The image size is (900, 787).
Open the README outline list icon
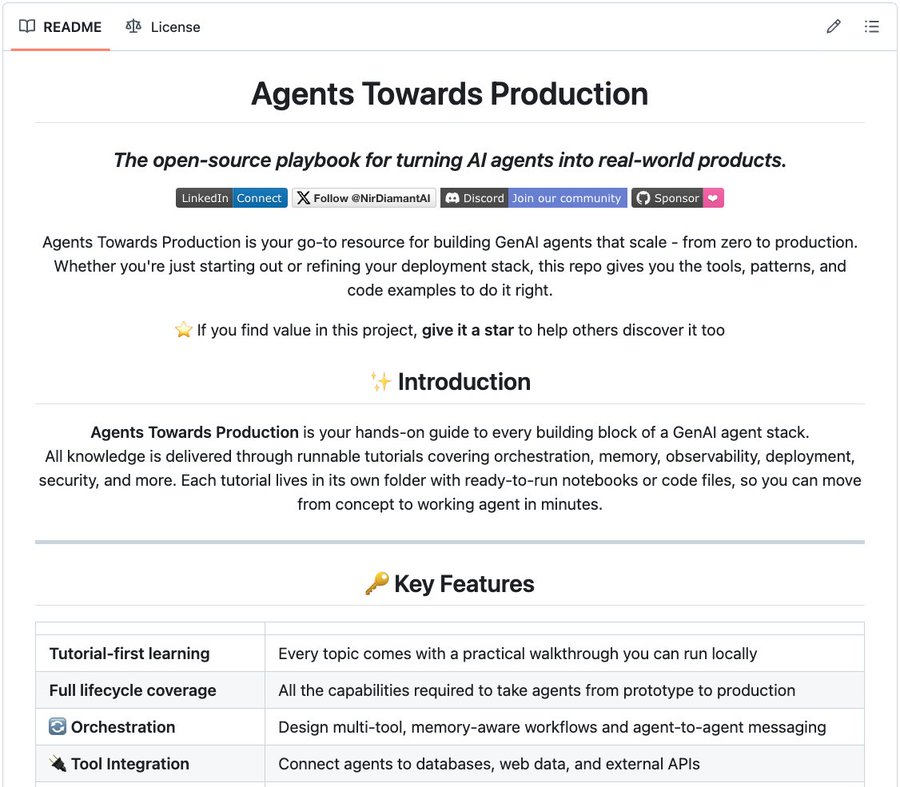[x=871, y=26]
